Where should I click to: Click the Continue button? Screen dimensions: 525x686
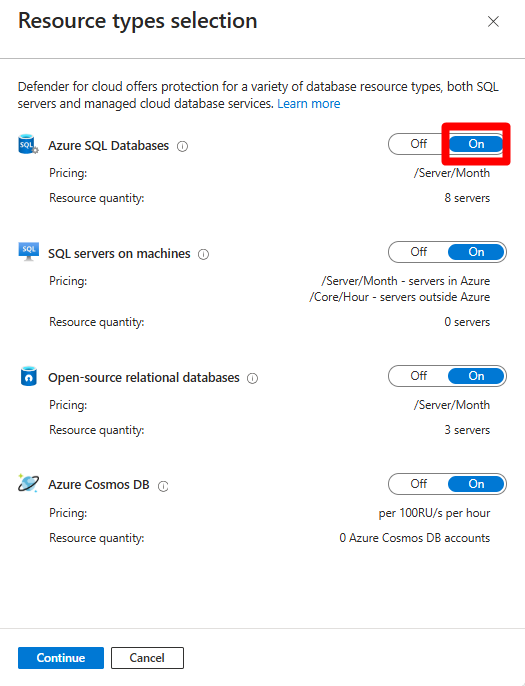pos(61,658)
